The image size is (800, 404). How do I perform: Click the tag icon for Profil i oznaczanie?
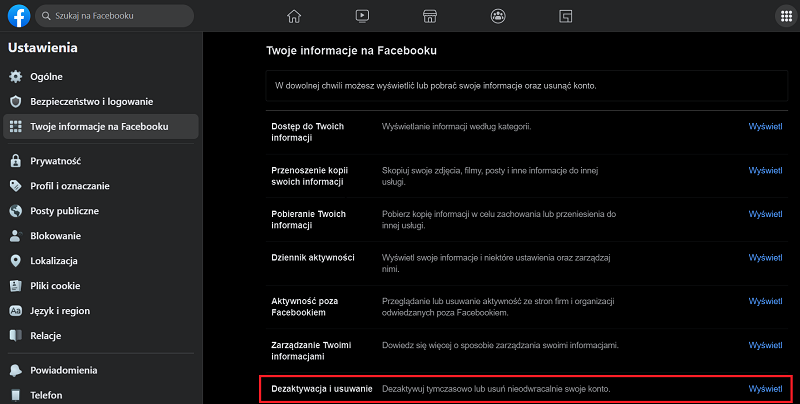coord(16,186)
